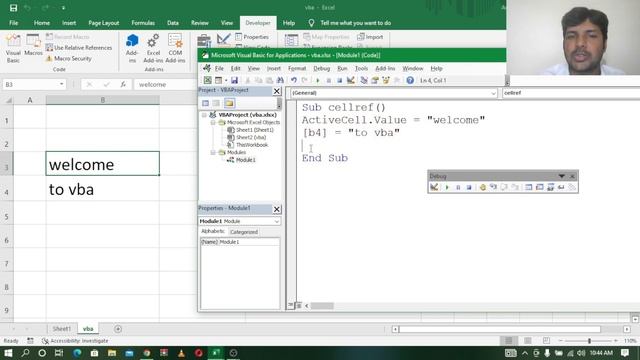Click Macro Security in Code group
Screen dimensions: 640x360
69,58
